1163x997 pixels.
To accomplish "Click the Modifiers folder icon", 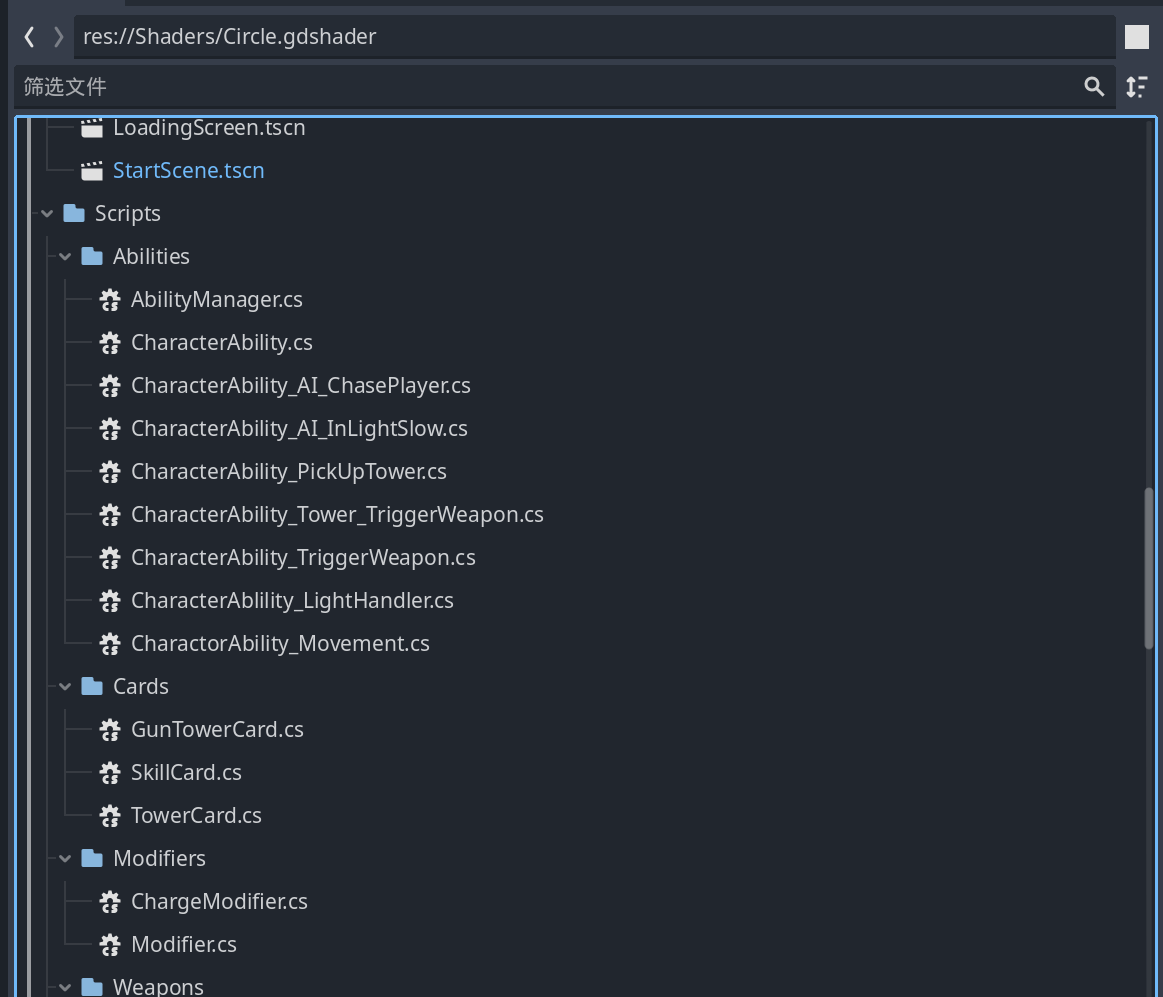I will (x=92, y=858).
